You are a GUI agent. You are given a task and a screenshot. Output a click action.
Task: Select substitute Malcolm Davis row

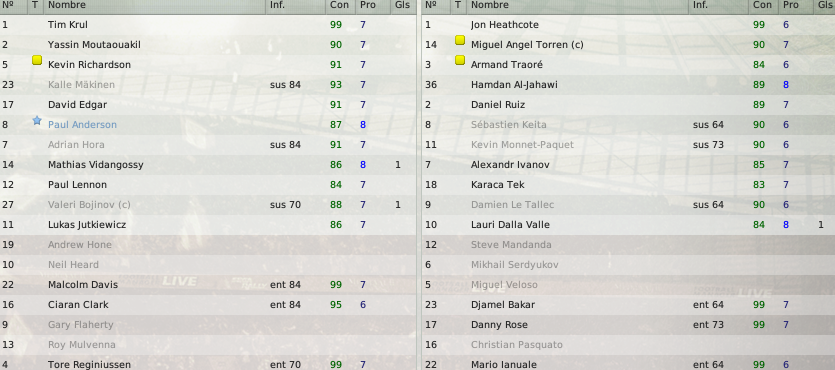click(x=208, y=285)
